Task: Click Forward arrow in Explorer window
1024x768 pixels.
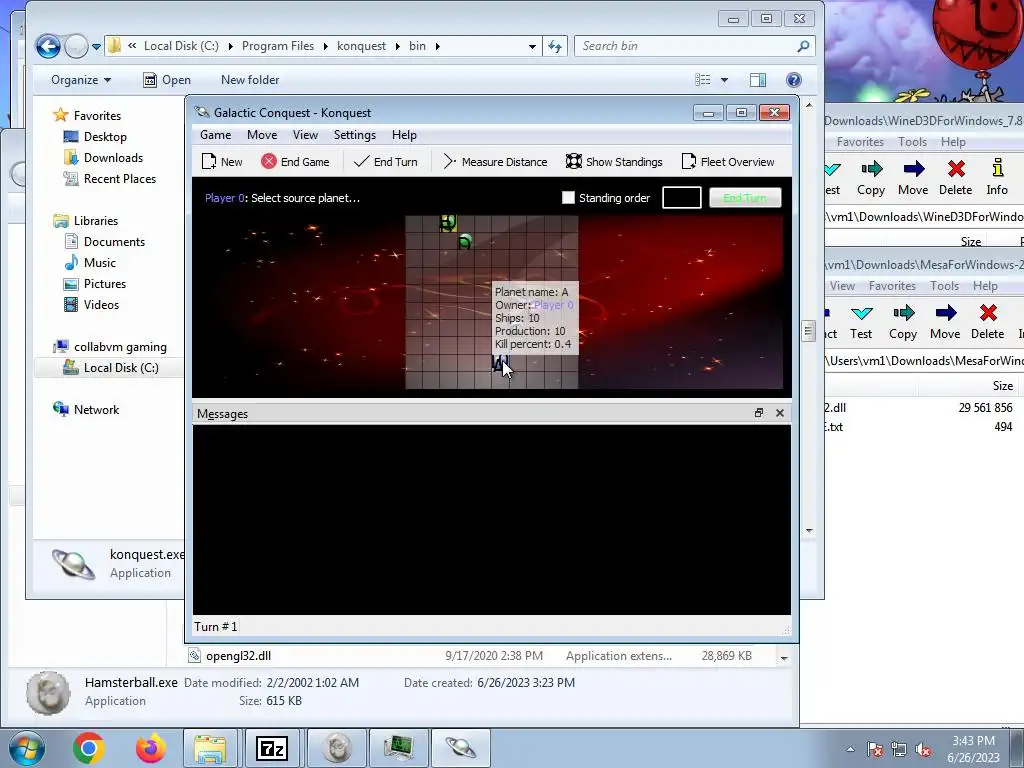Action: pyautogui.click(x=76, y=46)
